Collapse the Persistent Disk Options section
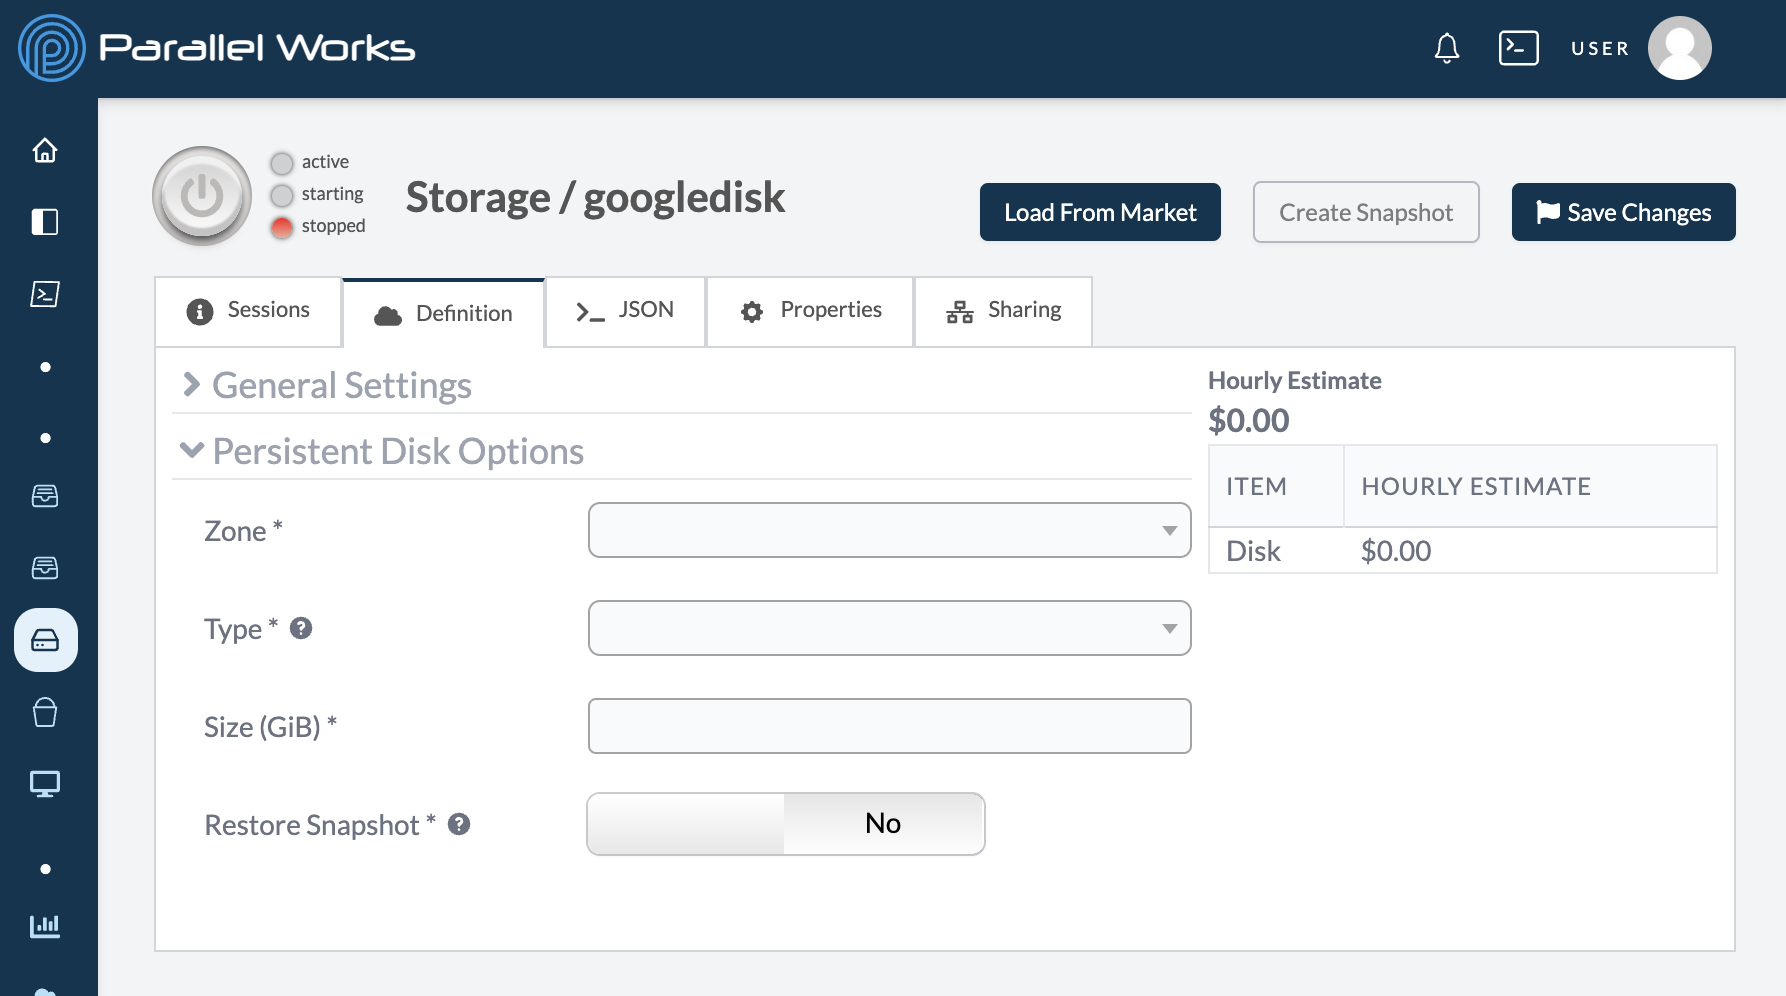1786x996 pixels. click(x=382, y=451)
